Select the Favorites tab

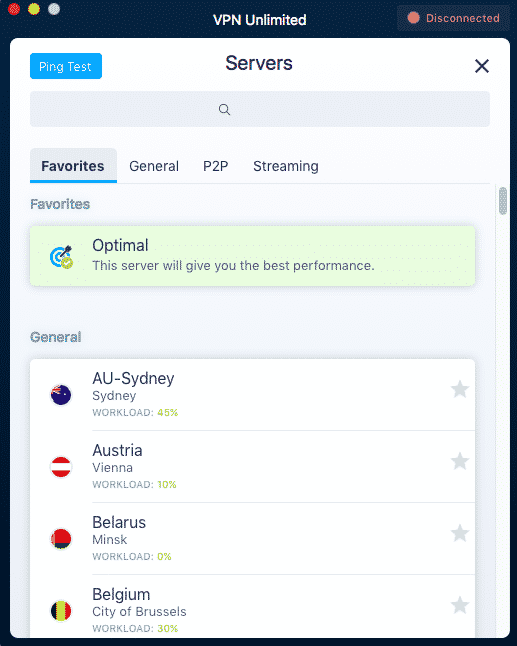[73, 166]
